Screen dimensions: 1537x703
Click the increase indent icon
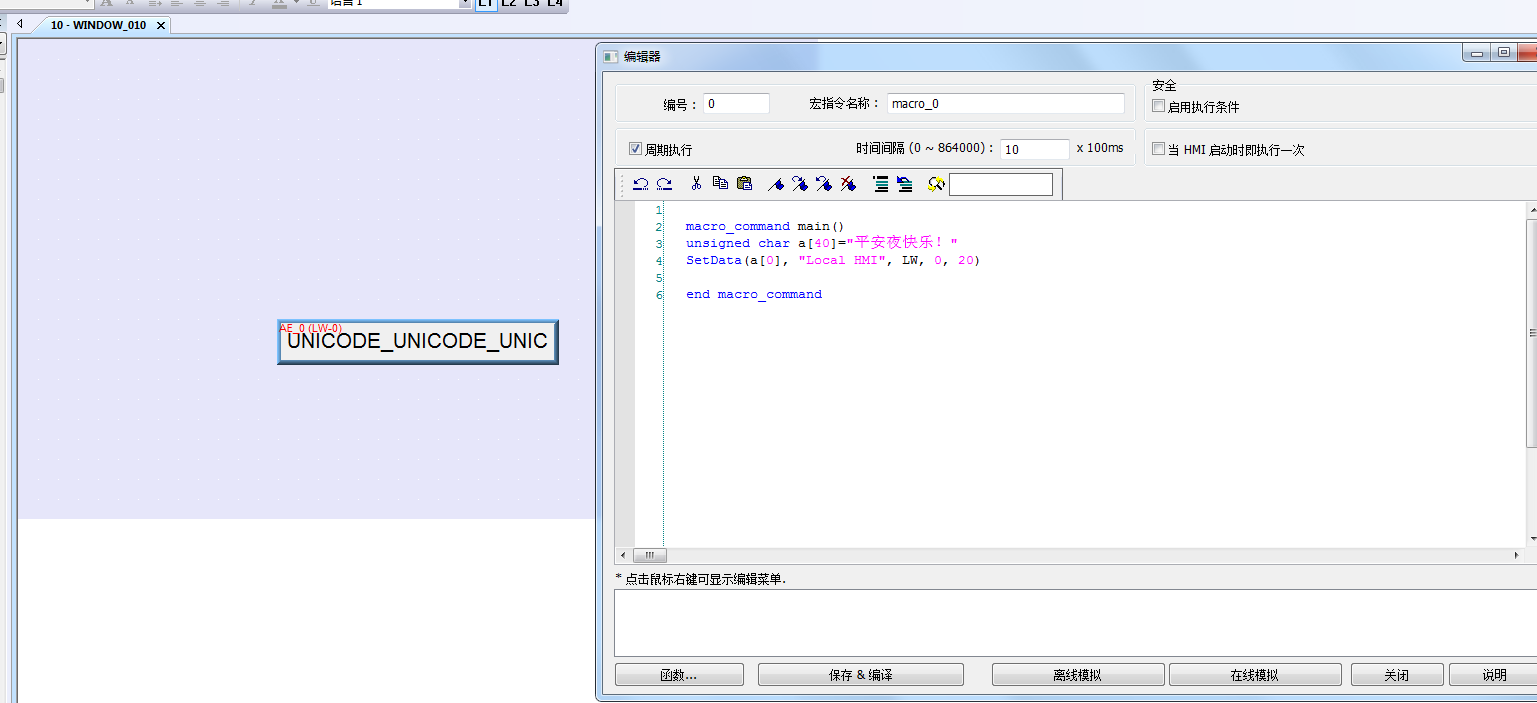880,184
